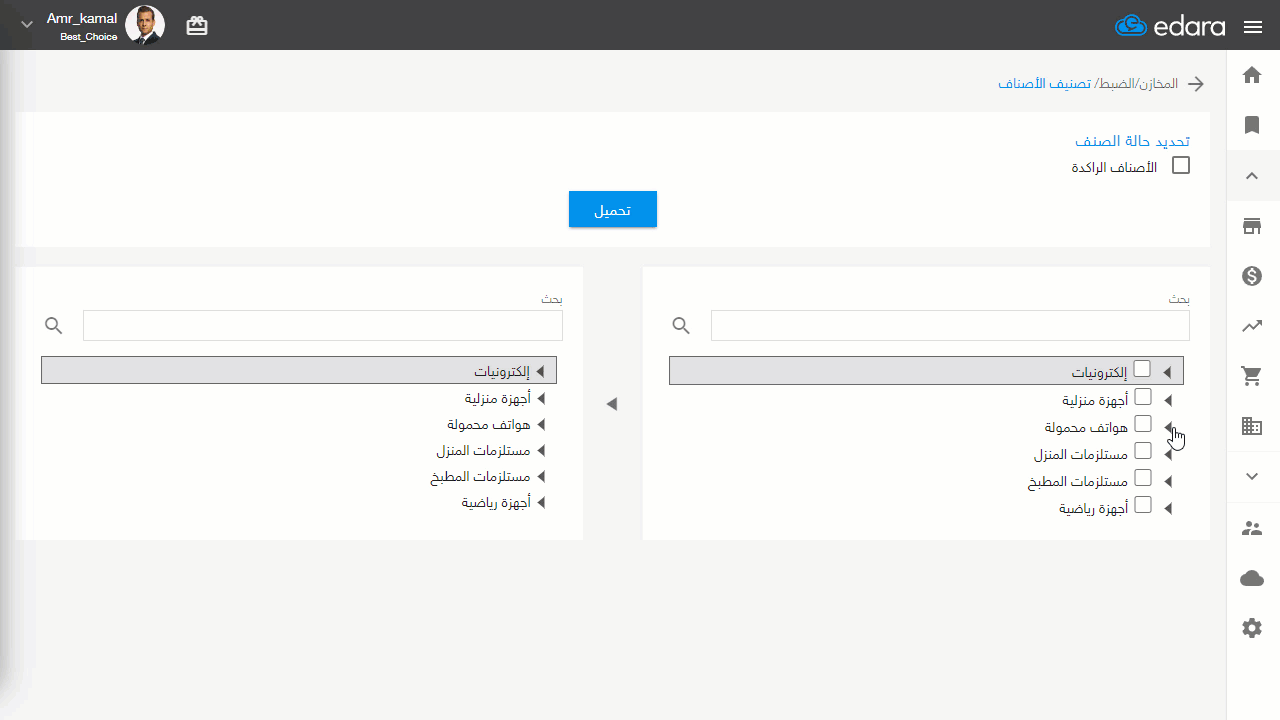Click the back arrow in breadcrumb
The image size is (1280, 720).
1196,84
